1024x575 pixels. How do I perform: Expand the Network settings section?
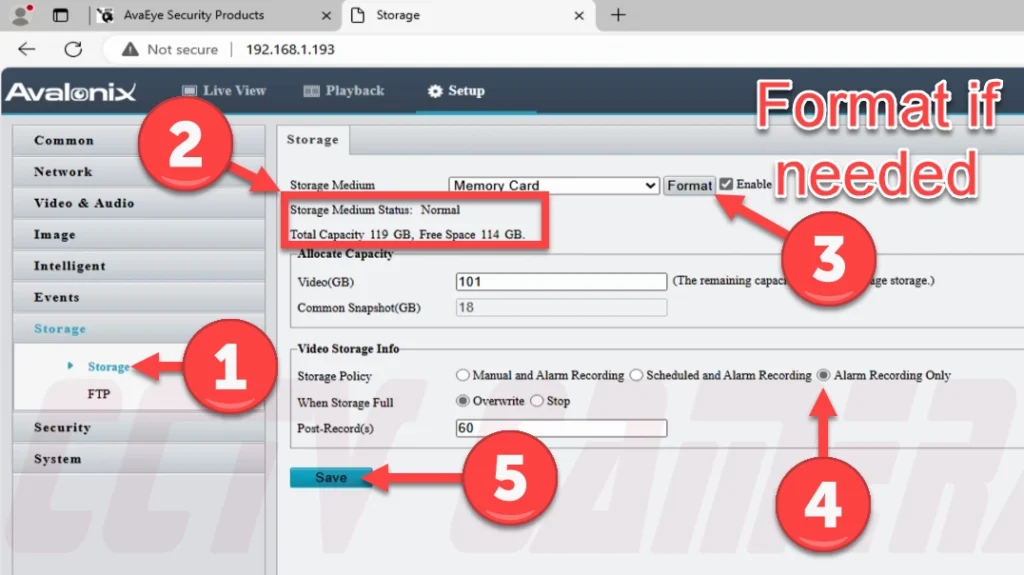(63, 172)
